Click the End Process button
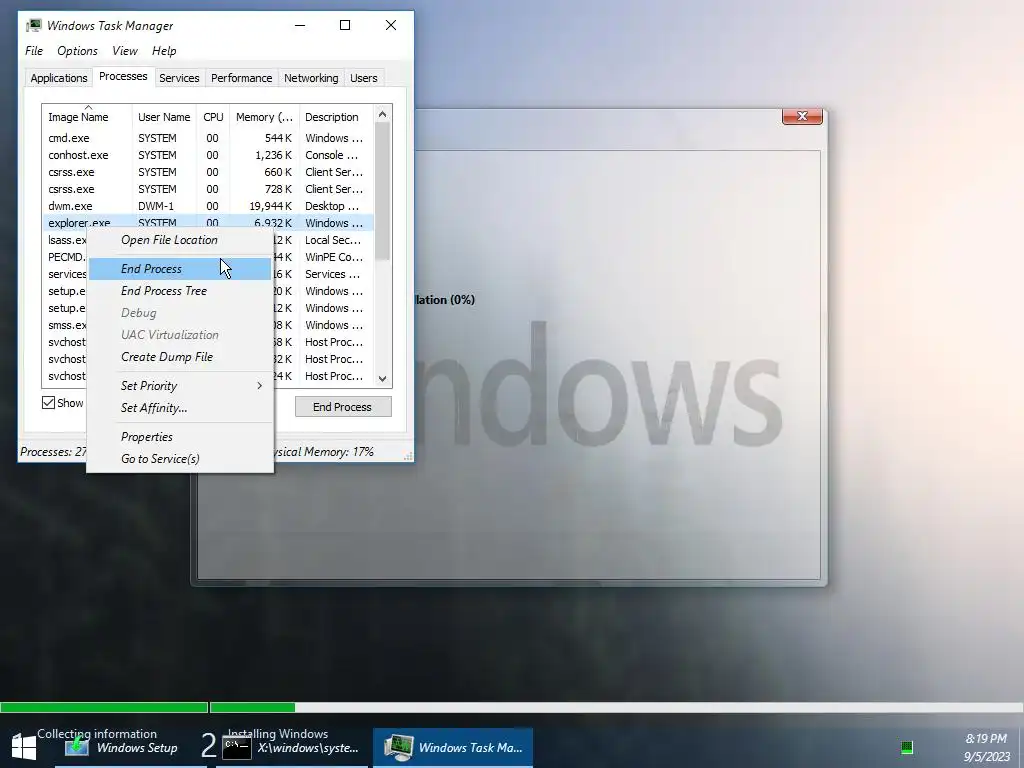1024x768 pixels. (343, 407)
